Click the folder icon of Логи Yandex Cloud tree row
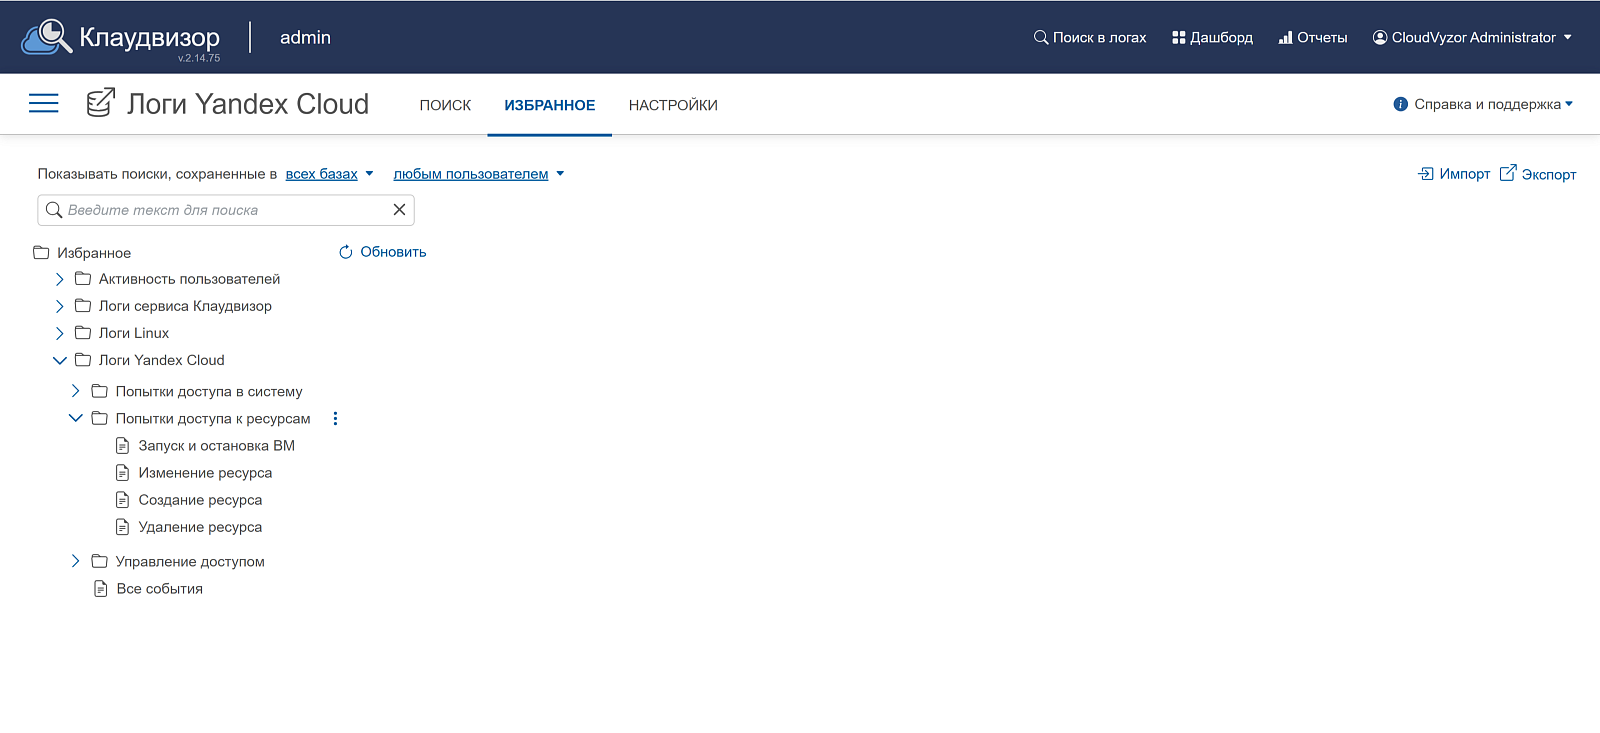The height and width of the screenshot is (733, 1600). (83, 360)
